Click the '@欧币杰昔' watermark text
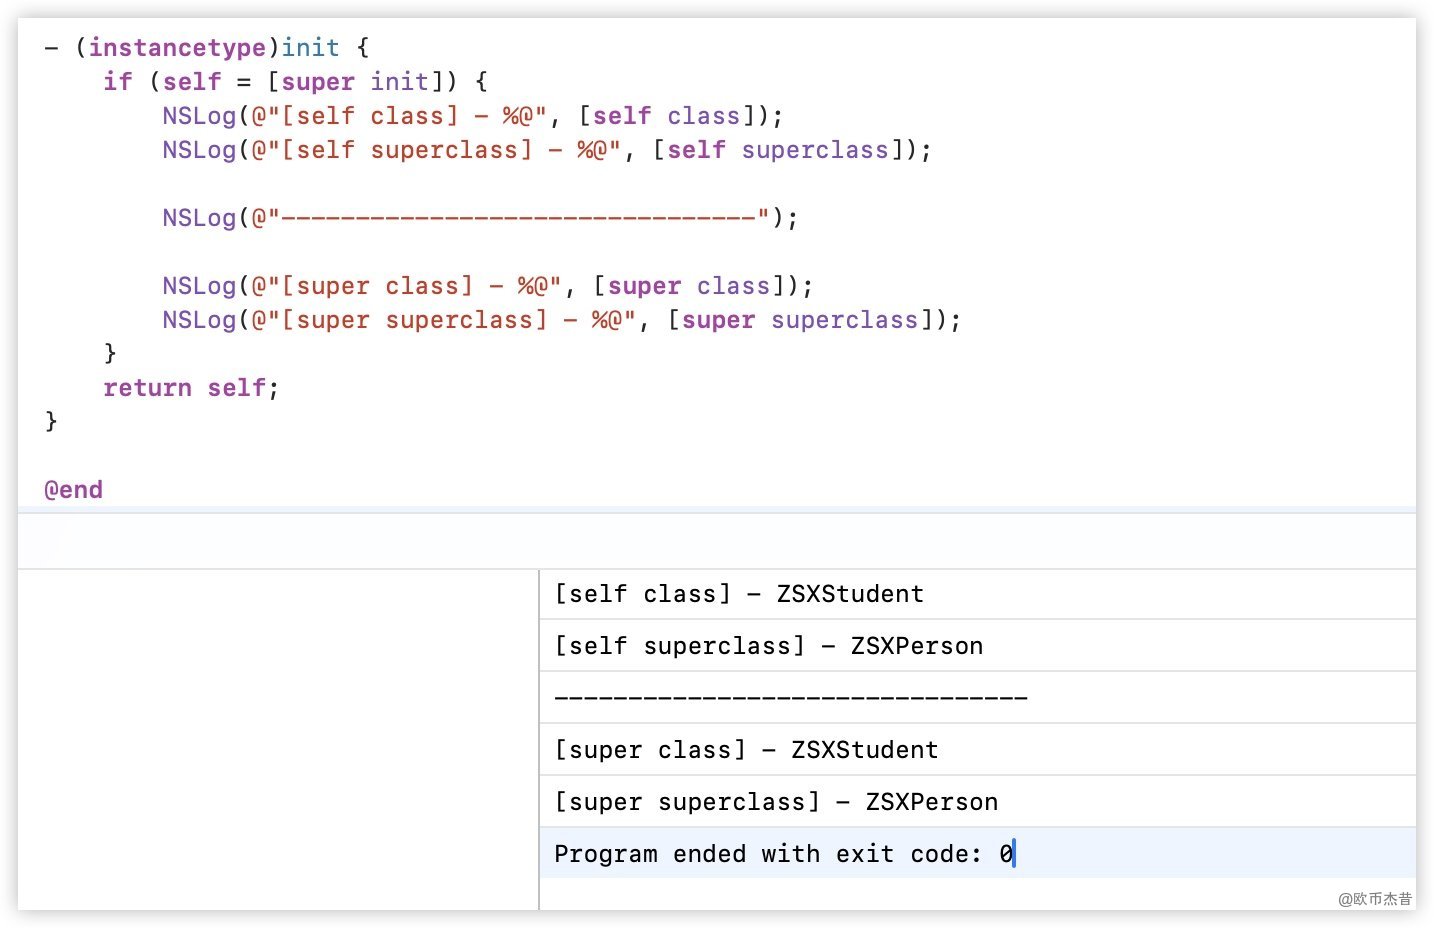Screen dimensions: 1434x928 pyautogui.click(x=1374, y=899)
